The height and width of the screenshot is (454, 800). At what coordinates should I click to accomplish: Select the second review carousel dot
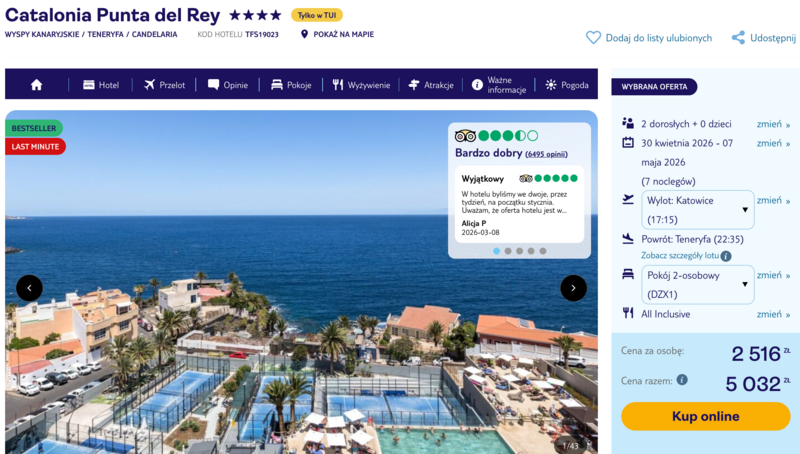[508, 251]
